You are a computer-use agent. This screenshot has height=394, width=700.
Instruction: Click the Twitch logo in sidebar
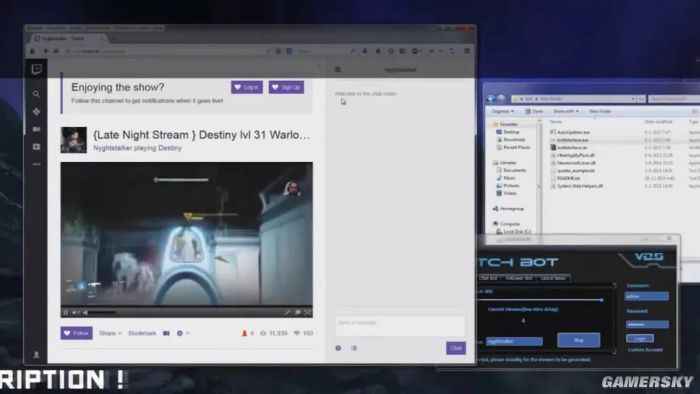pyautogui.click(x=37, y=69)
